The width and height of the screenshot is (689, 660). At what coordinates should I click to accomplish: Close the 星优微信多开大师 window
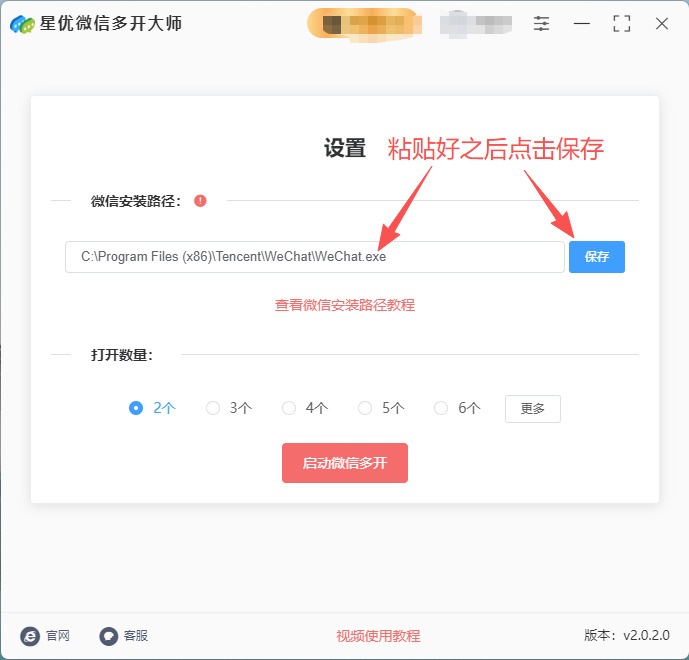click(x=662, y=23)
